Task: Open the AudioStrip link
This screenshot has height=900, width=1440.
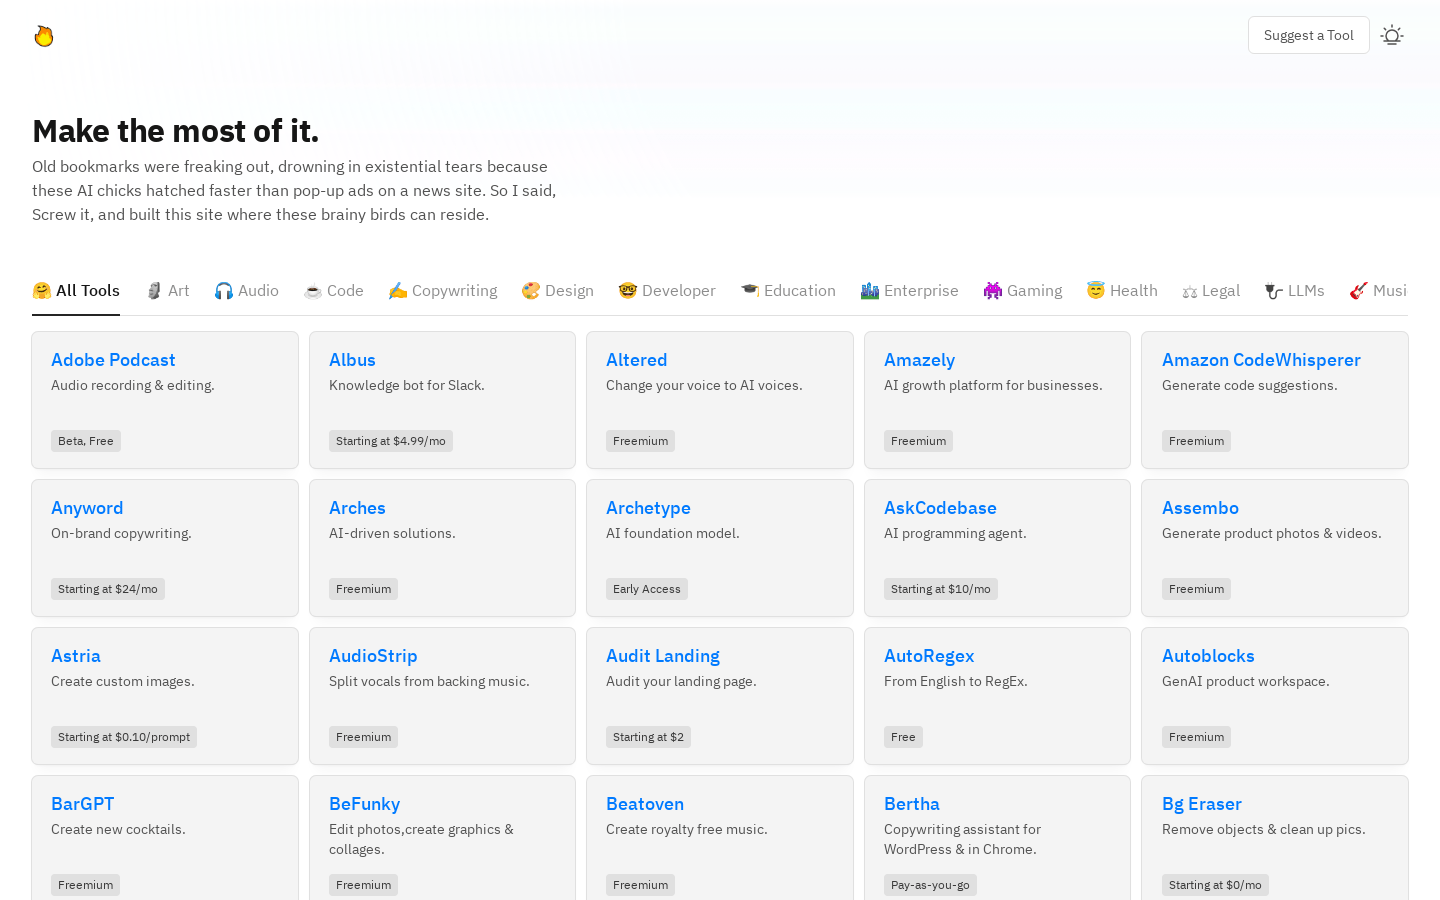Action: click(x=373, y=656)
